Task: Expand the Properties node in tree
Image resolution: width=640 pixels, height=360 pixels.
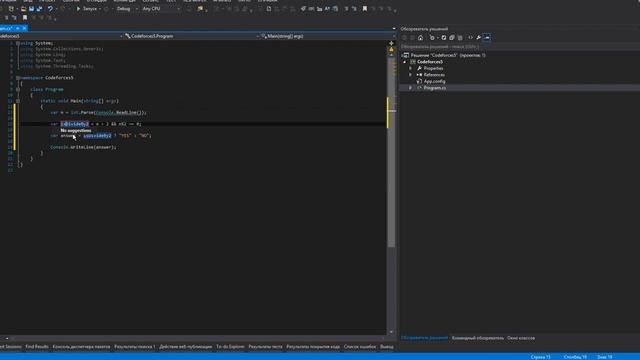Action: coord(411,68)
